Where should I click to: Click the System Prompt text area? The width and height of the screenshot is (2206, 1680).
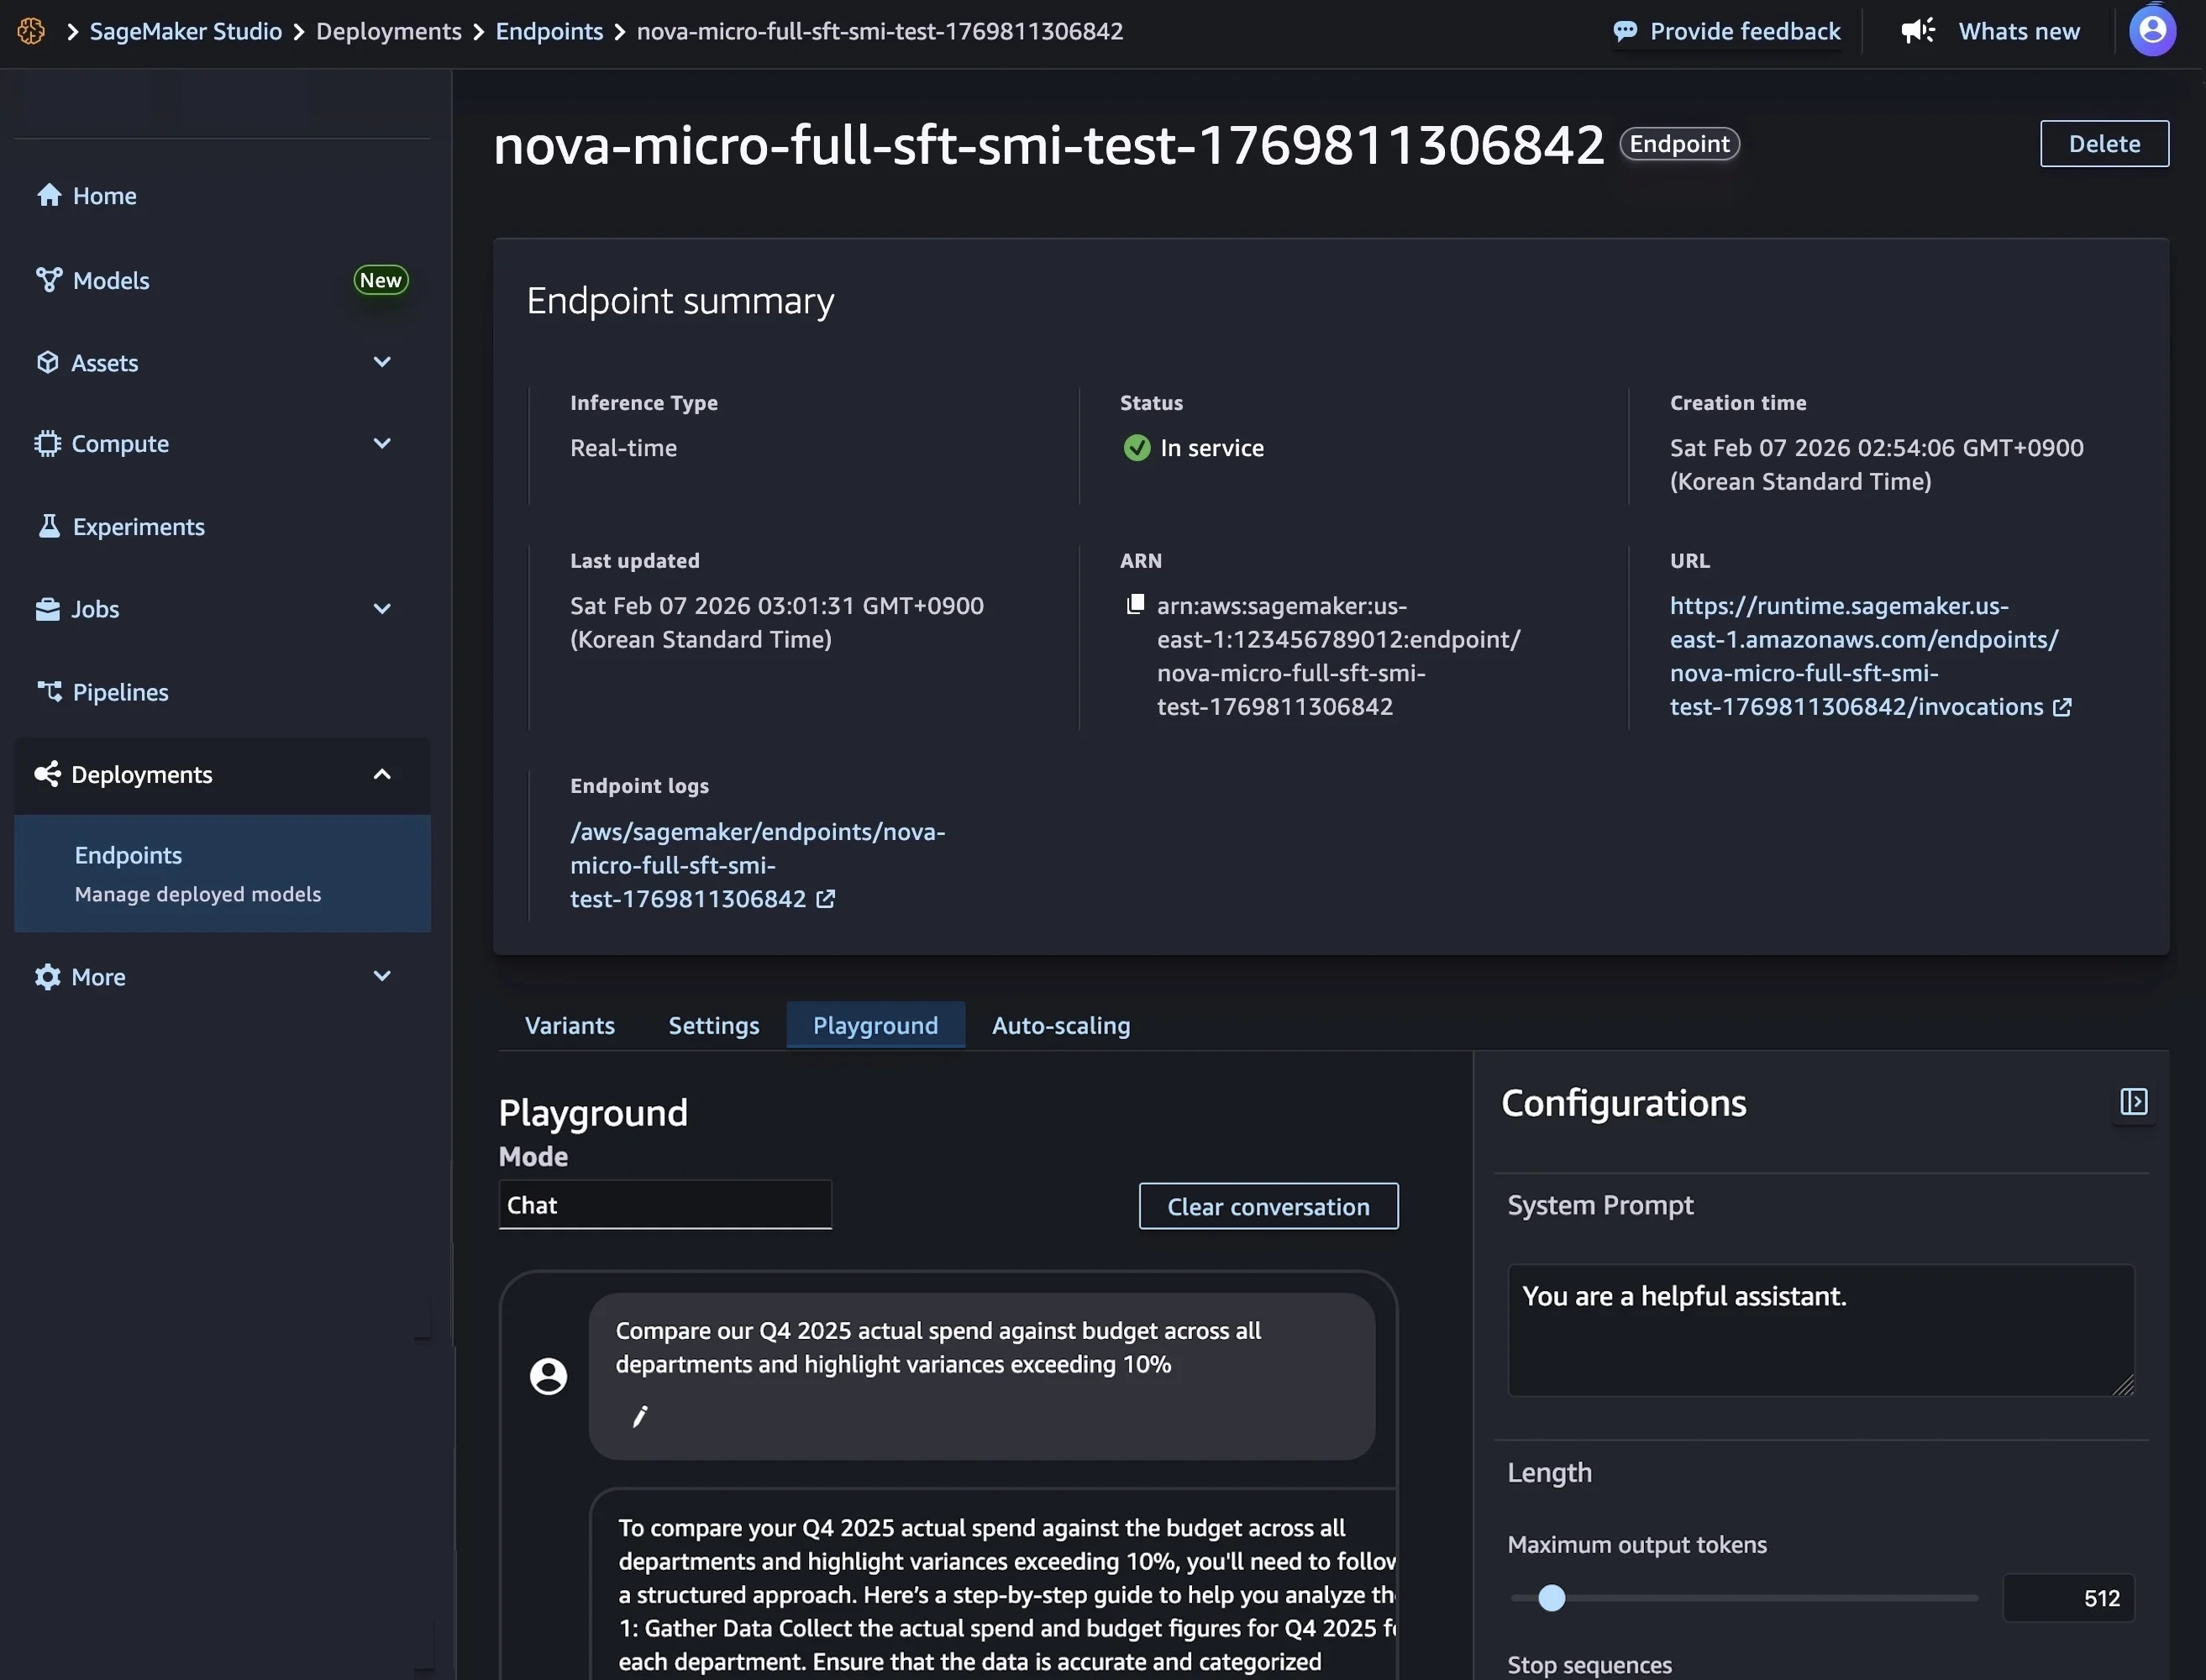coord(1820,1330)
